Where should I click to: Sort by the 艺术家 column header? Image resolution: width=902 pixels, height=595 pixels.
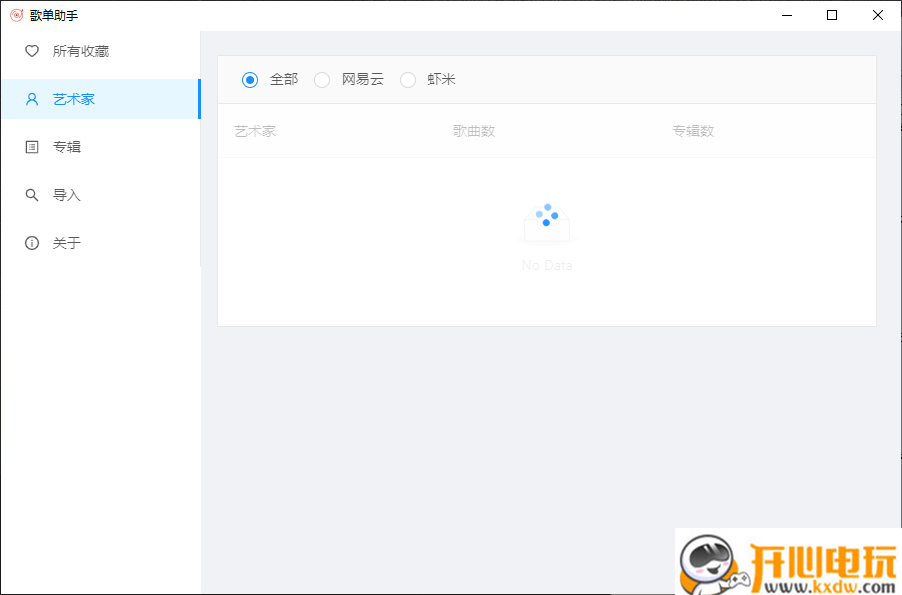coord(254,131)
